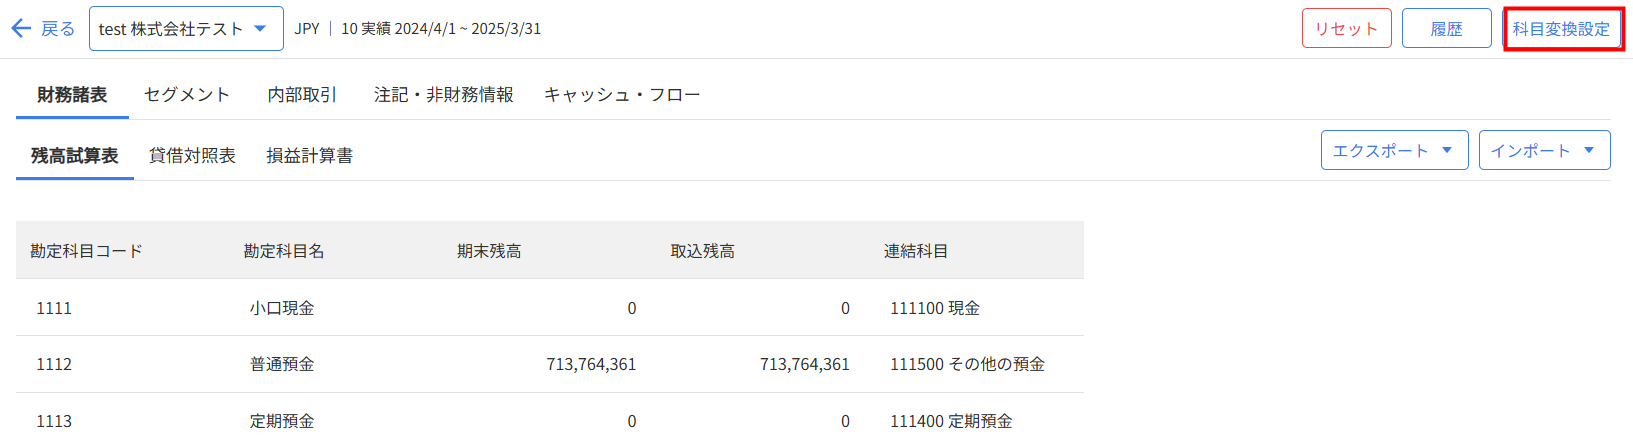Select the 残高試算表 sub-tab
The width and height of the screenshot is (1633, 439).
click(x=75, y=156)
